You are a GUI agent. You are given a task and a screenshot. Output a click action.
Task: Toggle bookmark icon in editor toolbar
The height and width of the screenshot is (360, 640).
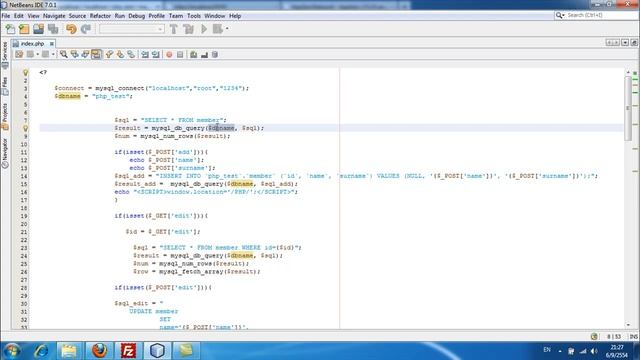[x=131, y=54]
